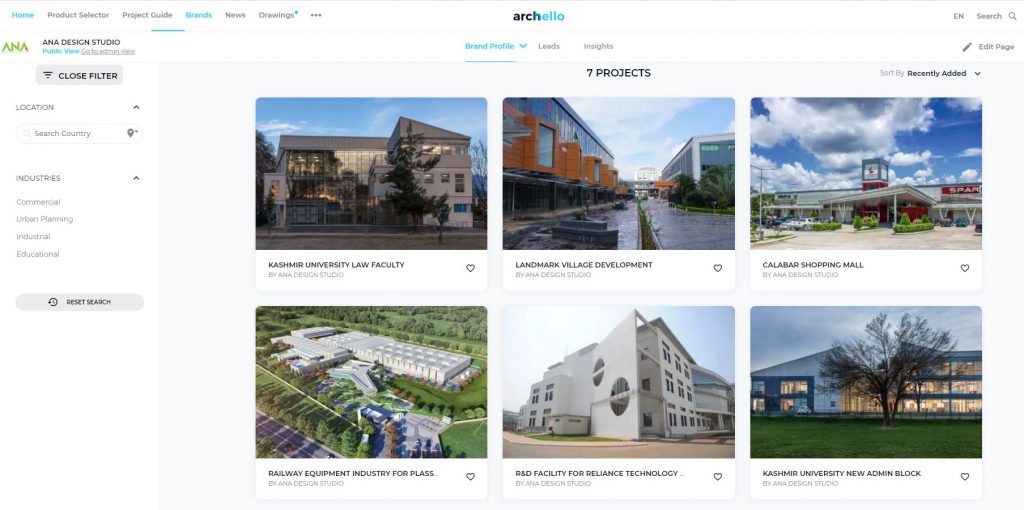Open the three-dots more menu

[316, 15]
